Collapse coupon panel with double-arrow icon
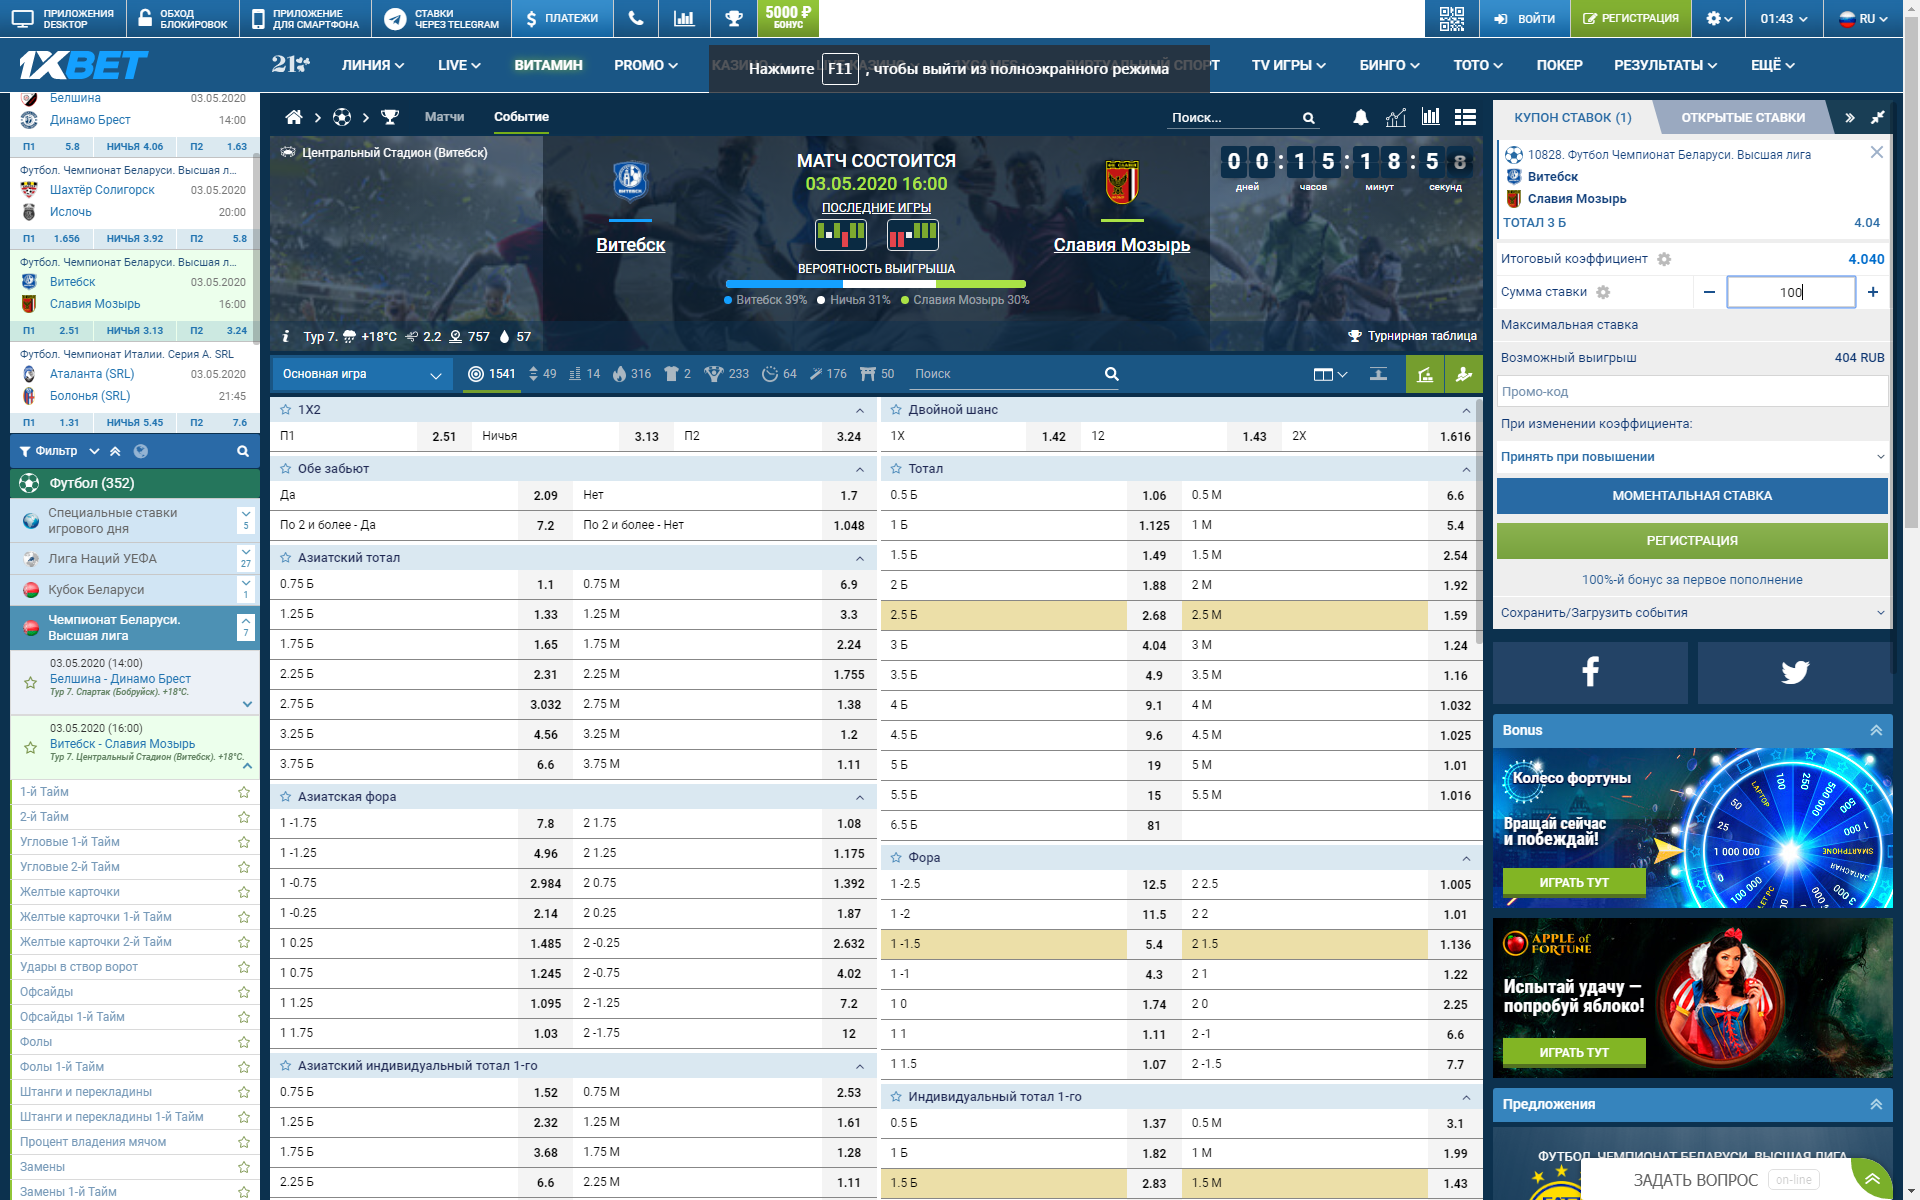Screen dimensions: 1920x1200 1850,117
